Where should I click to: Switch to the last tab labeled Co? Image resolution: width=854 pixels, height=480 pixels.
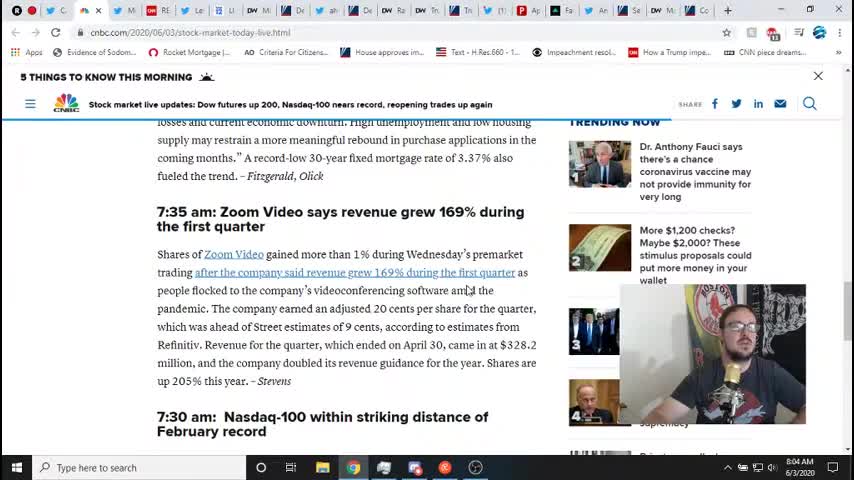(x=697, y=10)
